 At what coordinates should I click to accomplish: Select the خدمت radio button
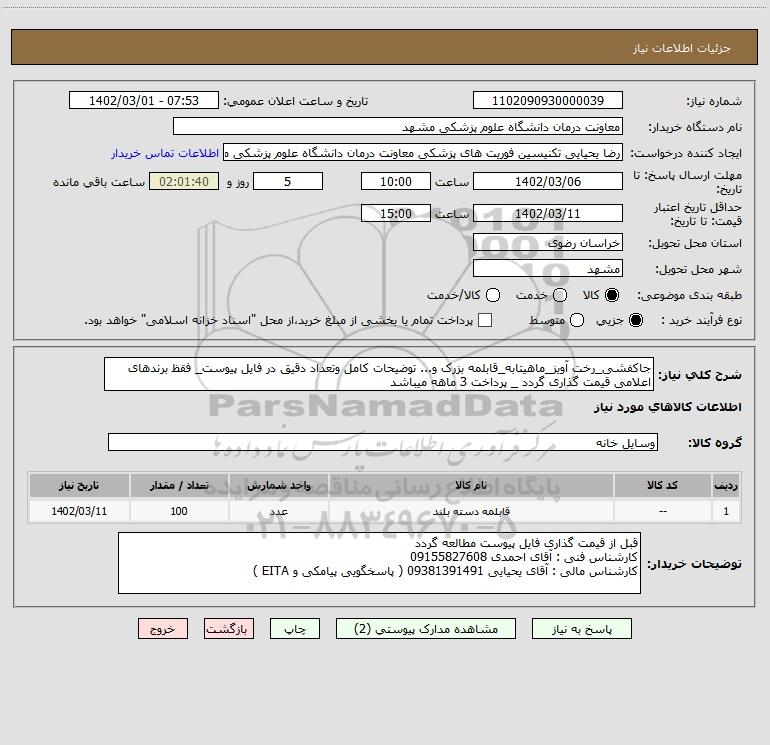tap(560, 295)
